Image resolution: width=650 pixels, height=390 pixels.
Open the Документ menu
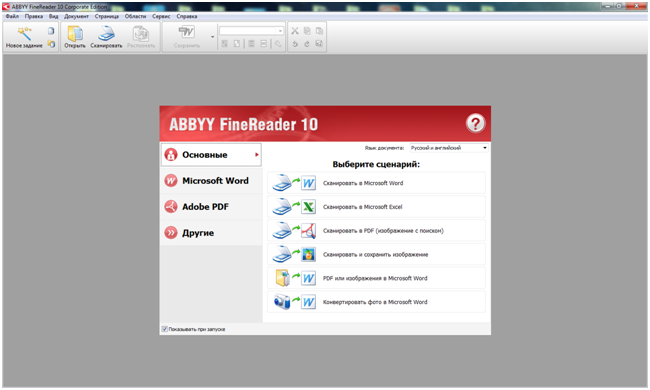click(x=76, y=17)
